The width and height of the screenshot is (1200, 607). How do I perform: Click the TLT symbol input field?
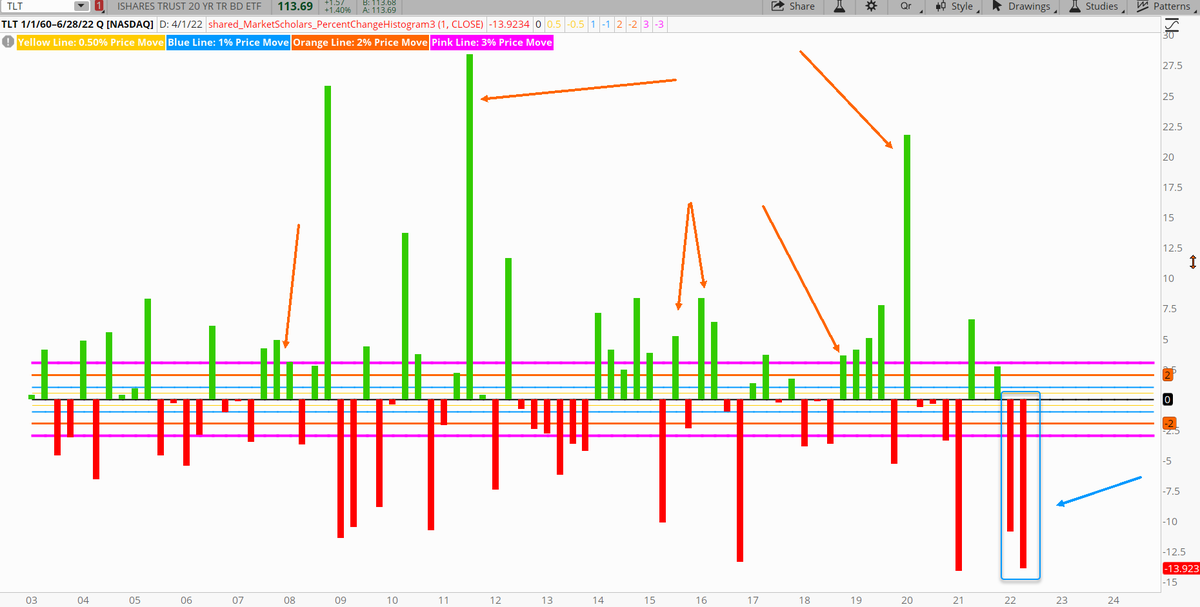(x=37, y=6)
